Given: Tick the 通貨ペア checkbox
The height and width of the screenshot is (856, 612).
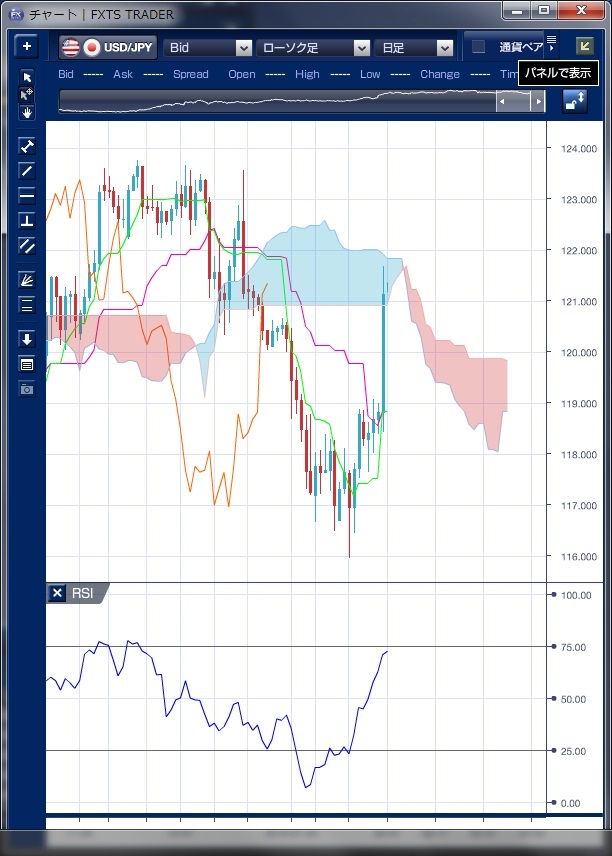Looking at the screenshot, I should click(x=479, y=47).
